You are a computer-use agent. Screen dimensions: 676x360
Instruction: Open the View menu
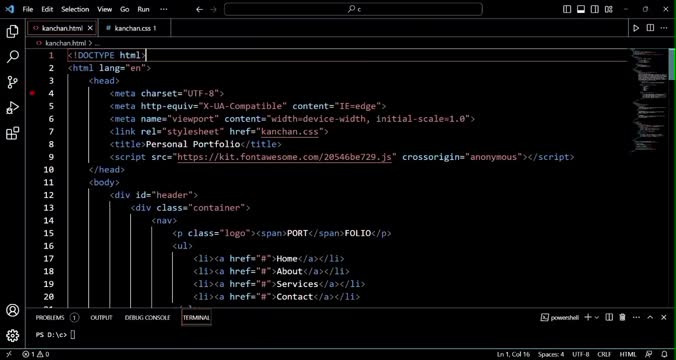point(104,9)
